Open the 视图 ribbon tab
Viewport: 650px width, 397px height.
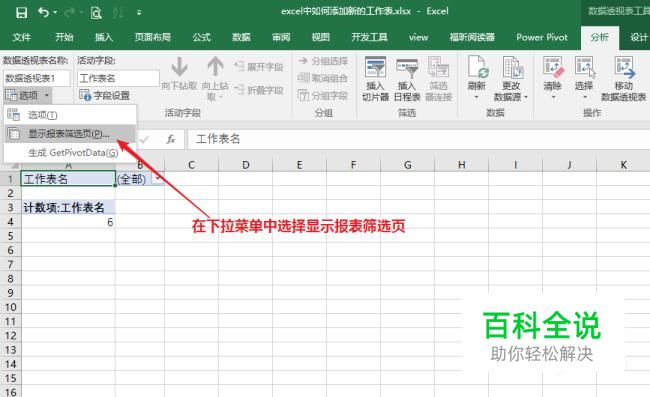pos(320,37)
